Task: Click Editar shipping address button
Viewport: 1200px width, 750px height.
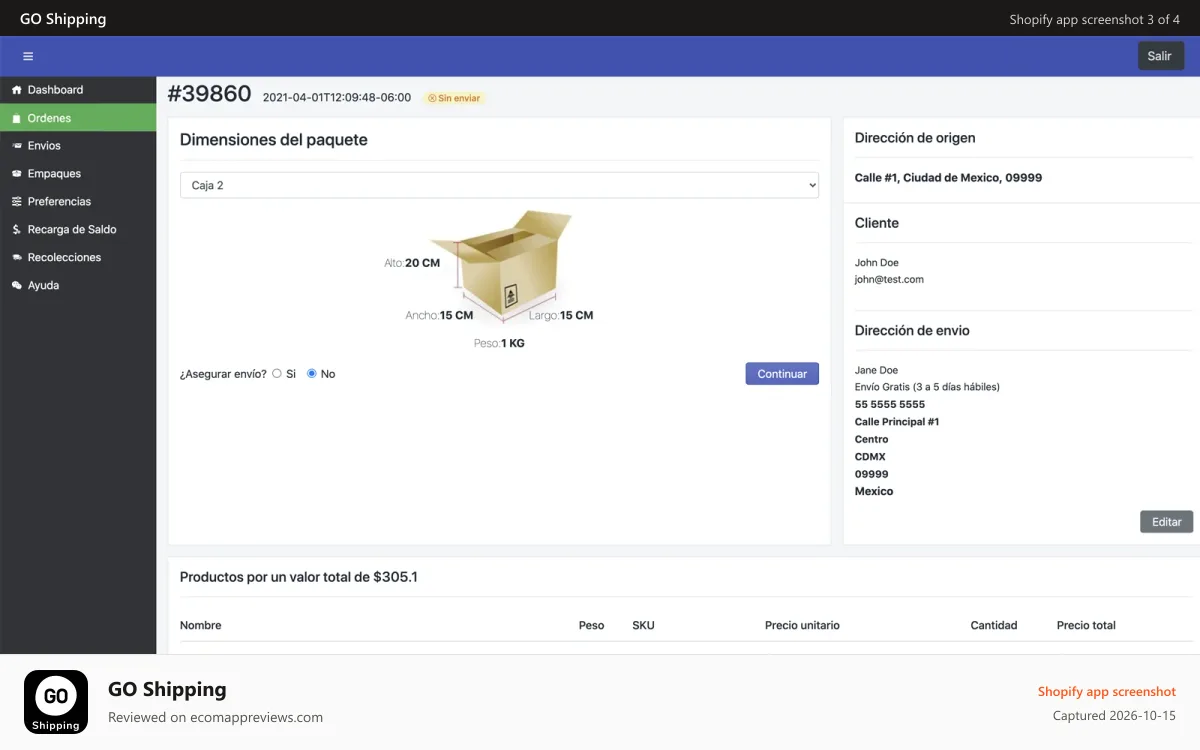Action: (1166, 522)
